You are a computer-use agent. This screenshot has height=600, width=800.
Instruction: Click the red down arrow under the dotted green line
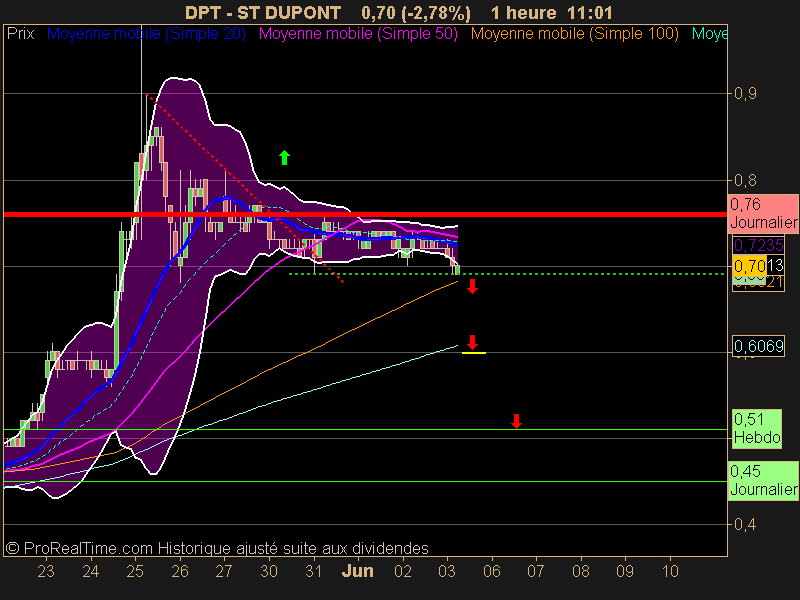pos(472,286)
